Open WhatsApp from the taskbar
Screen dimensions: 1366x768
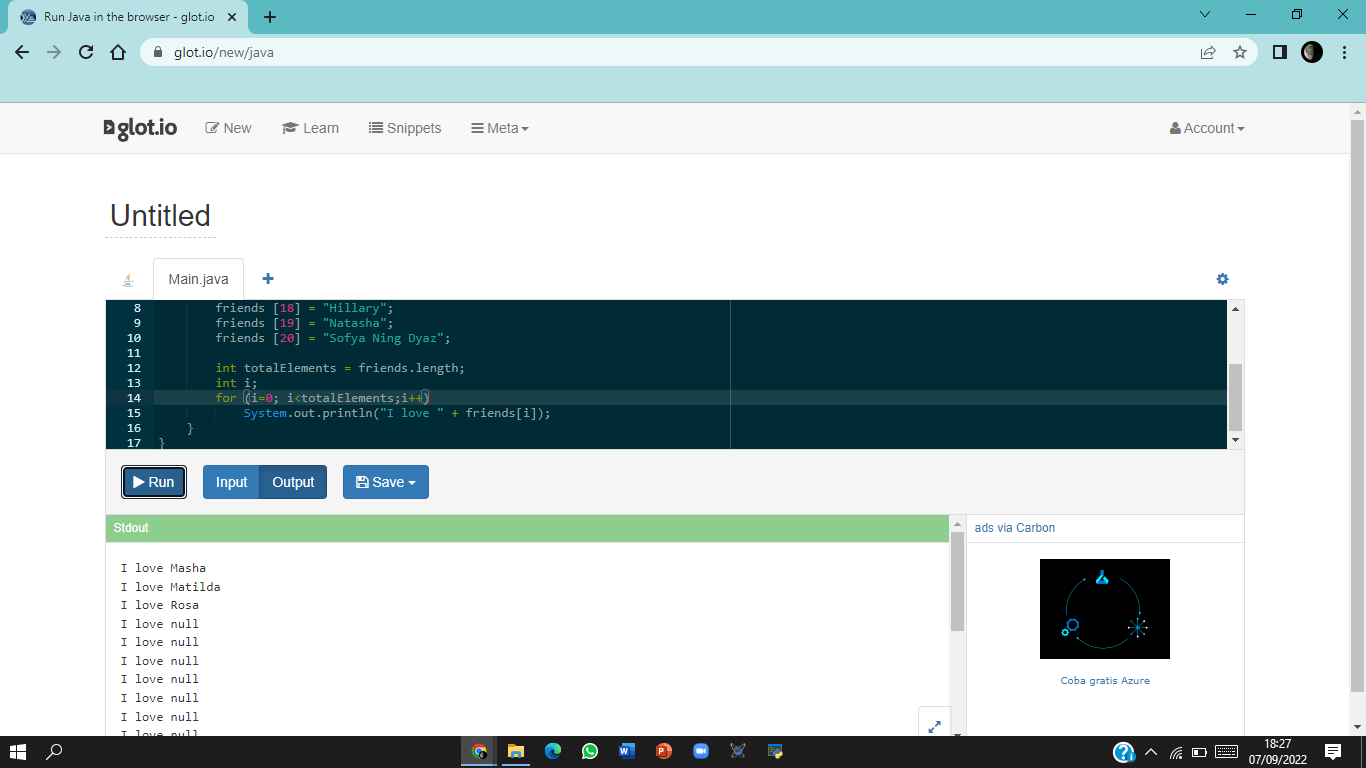click(590, 751)
